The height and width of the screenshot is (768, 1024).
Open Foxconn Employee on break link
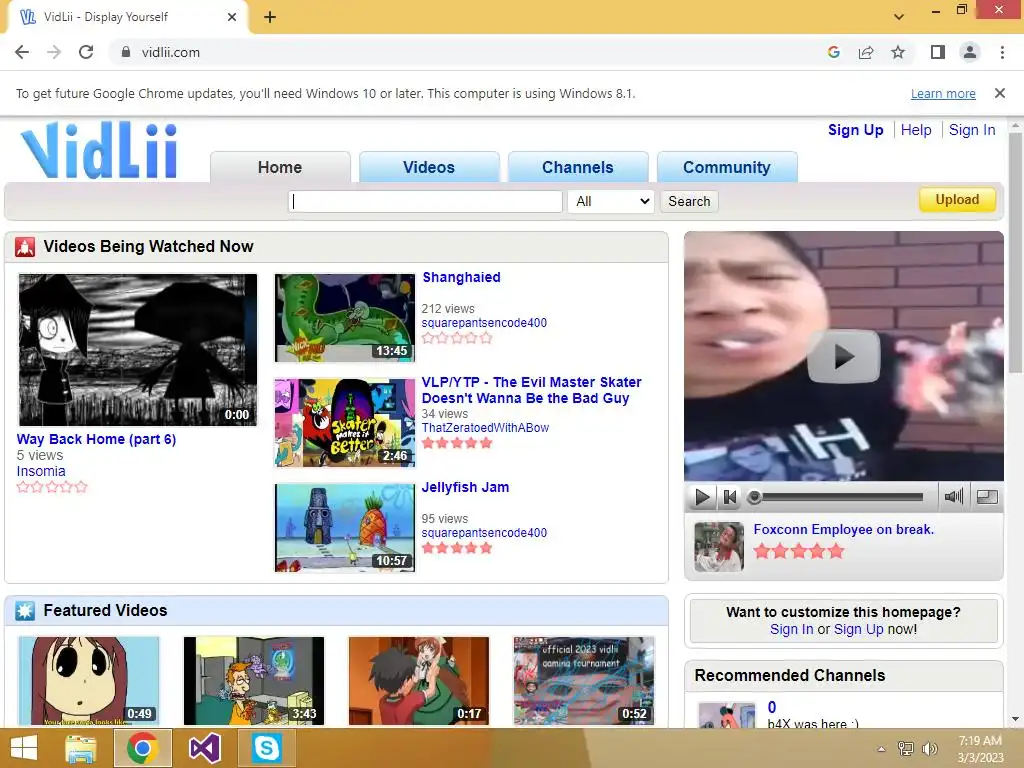tap(844, 530)
